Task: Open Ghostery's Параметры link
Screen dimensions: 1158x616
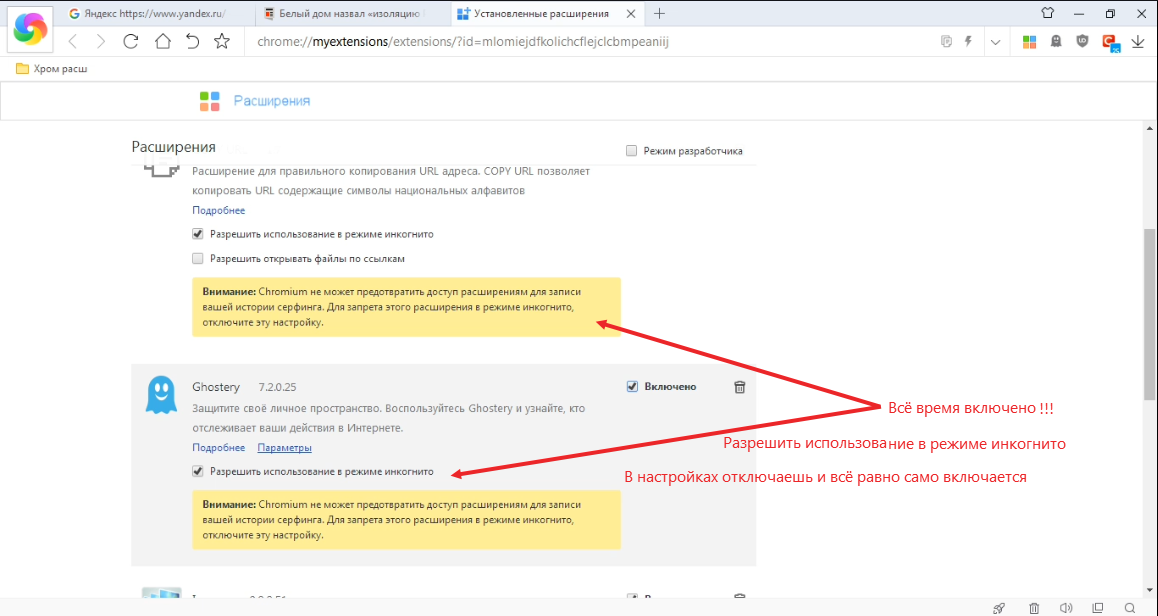Action: pyautogui.click(x=284, y=447)
